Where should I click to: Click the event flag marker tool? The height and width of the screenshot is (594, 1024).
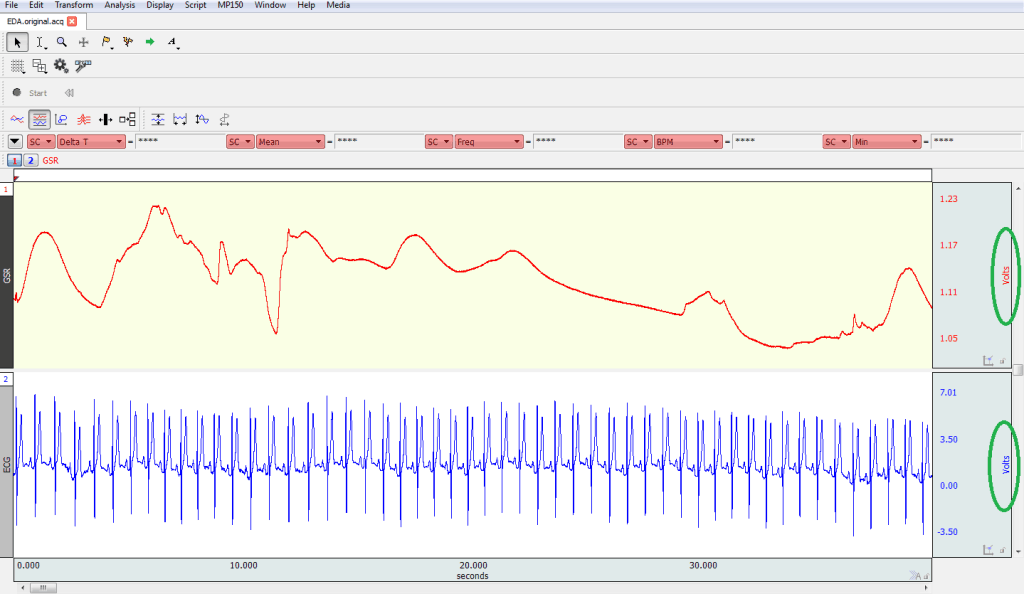coord(106,42)
